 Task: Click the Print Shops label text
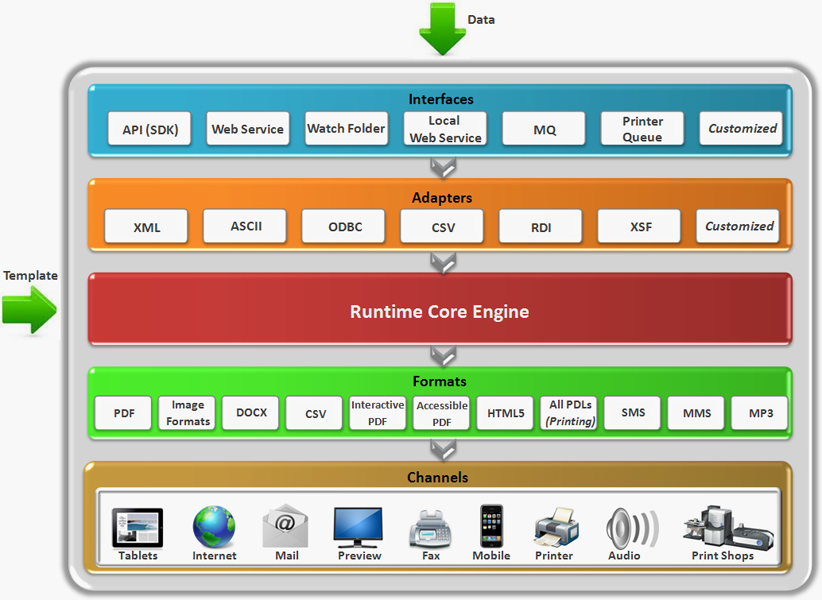coord(722,555)
